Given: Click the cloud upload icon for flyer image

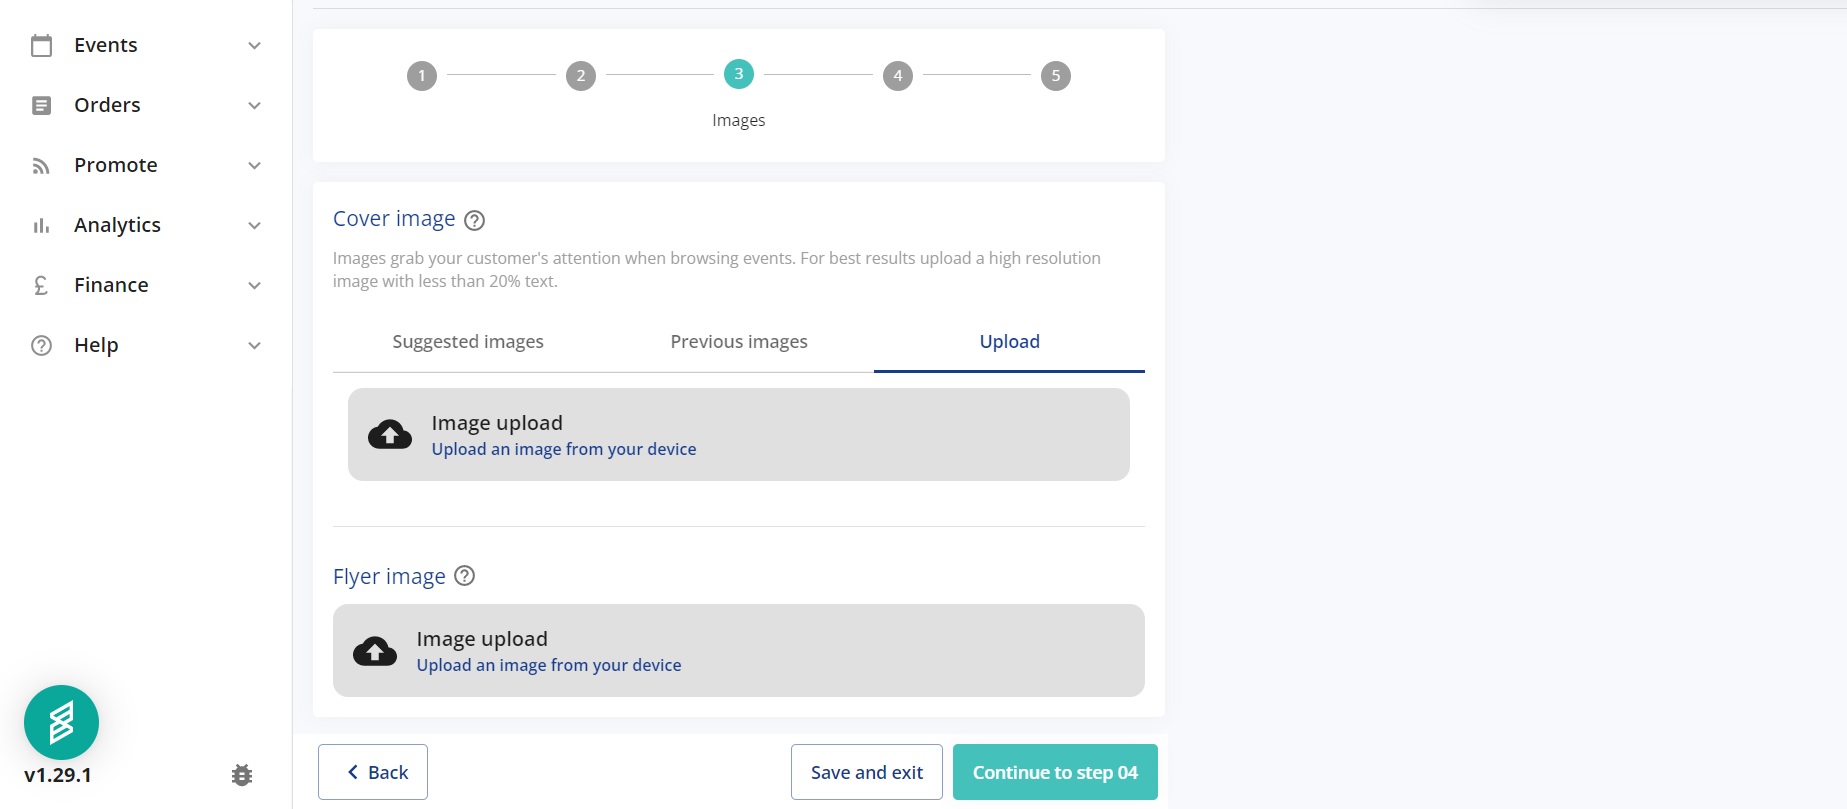Looking at the screenshot, I should [375, 651].
